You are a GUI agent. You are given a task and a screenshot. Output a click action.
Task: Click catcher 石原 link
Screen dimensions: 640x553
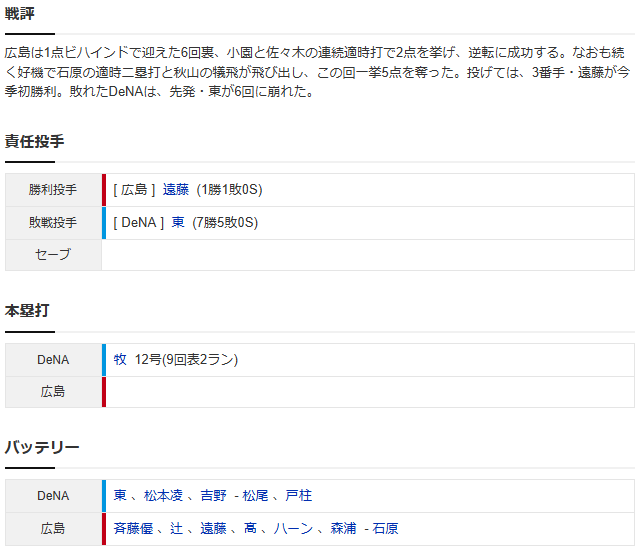click(385, 529)
